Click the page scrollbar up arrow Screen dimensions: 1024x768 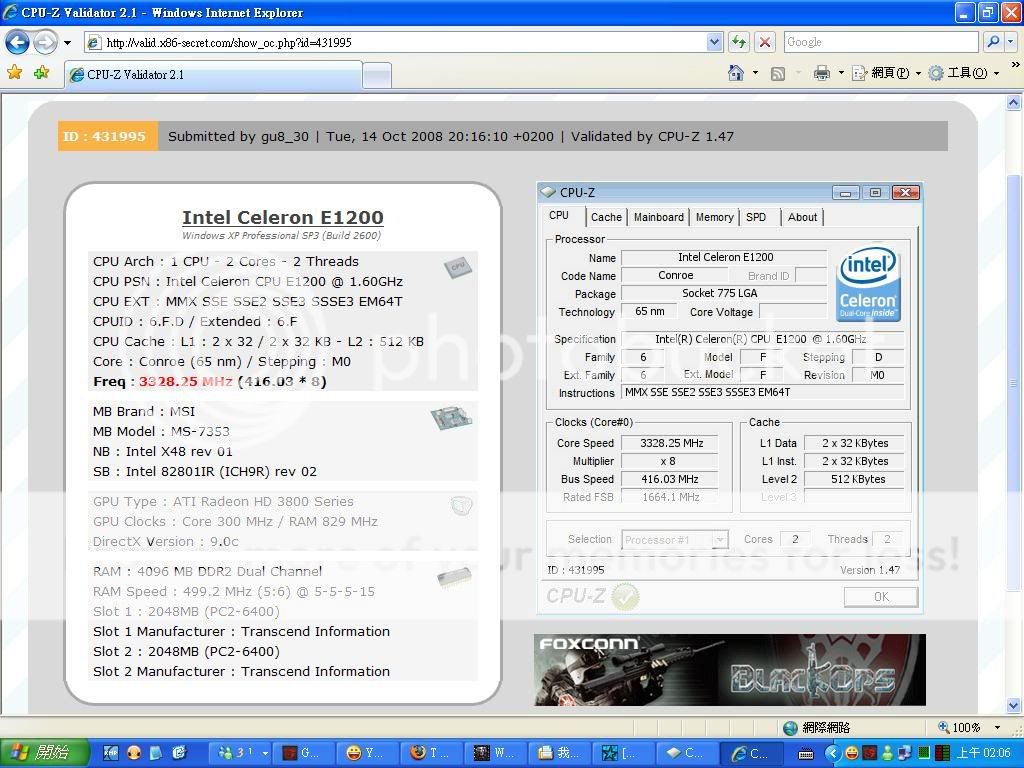1014,103
